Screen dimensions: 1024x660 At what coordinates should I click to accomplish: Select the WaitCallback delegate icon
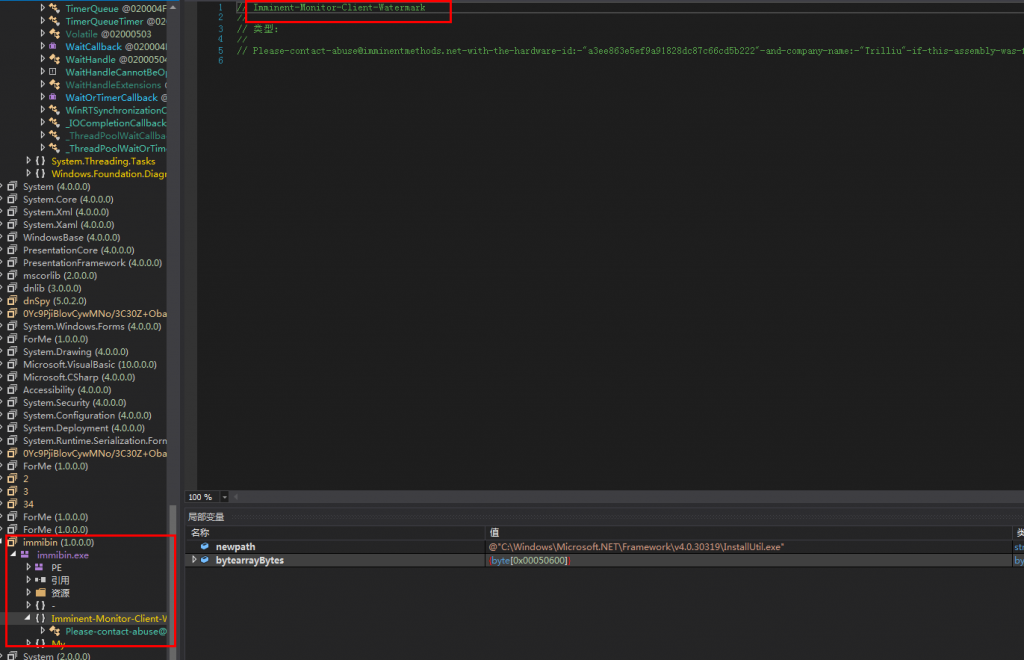[x=53, y=47]
